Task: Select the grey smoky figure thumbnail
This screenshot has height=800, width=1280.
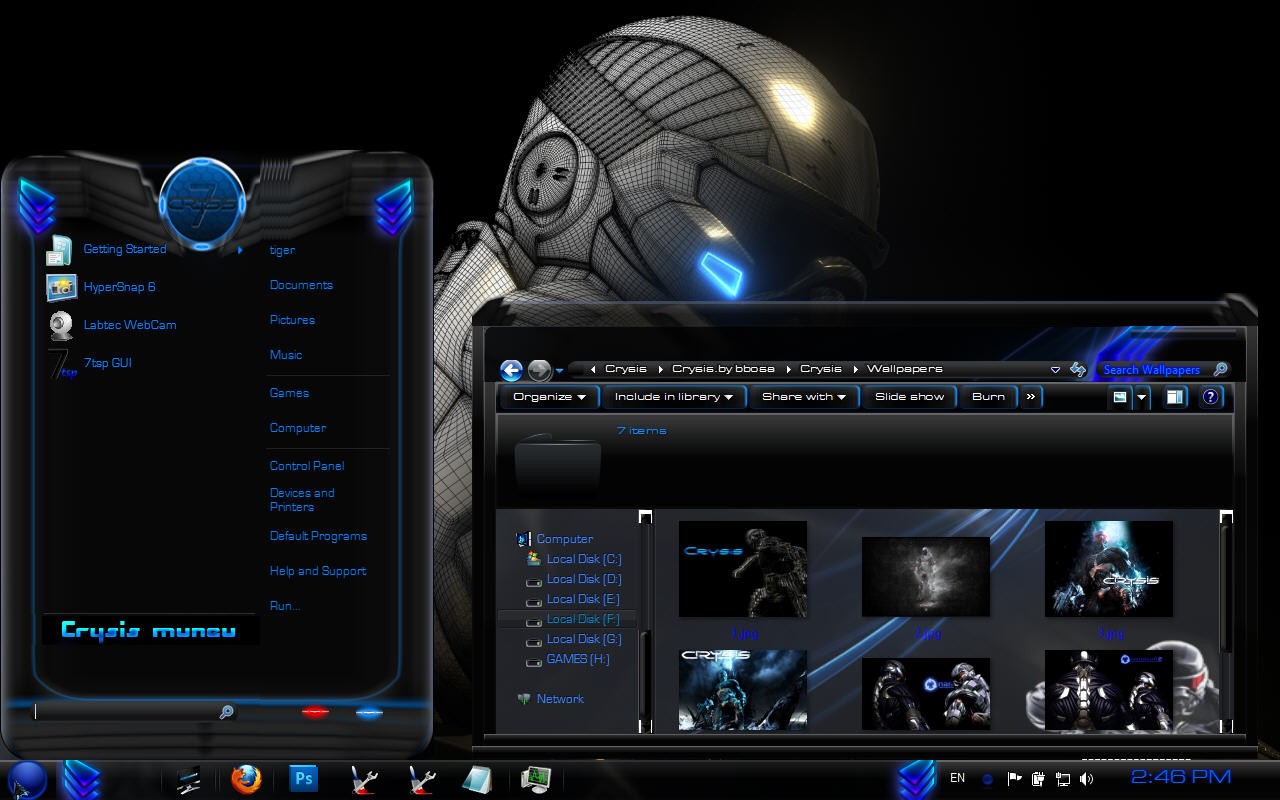Action: tap(926, 577)
